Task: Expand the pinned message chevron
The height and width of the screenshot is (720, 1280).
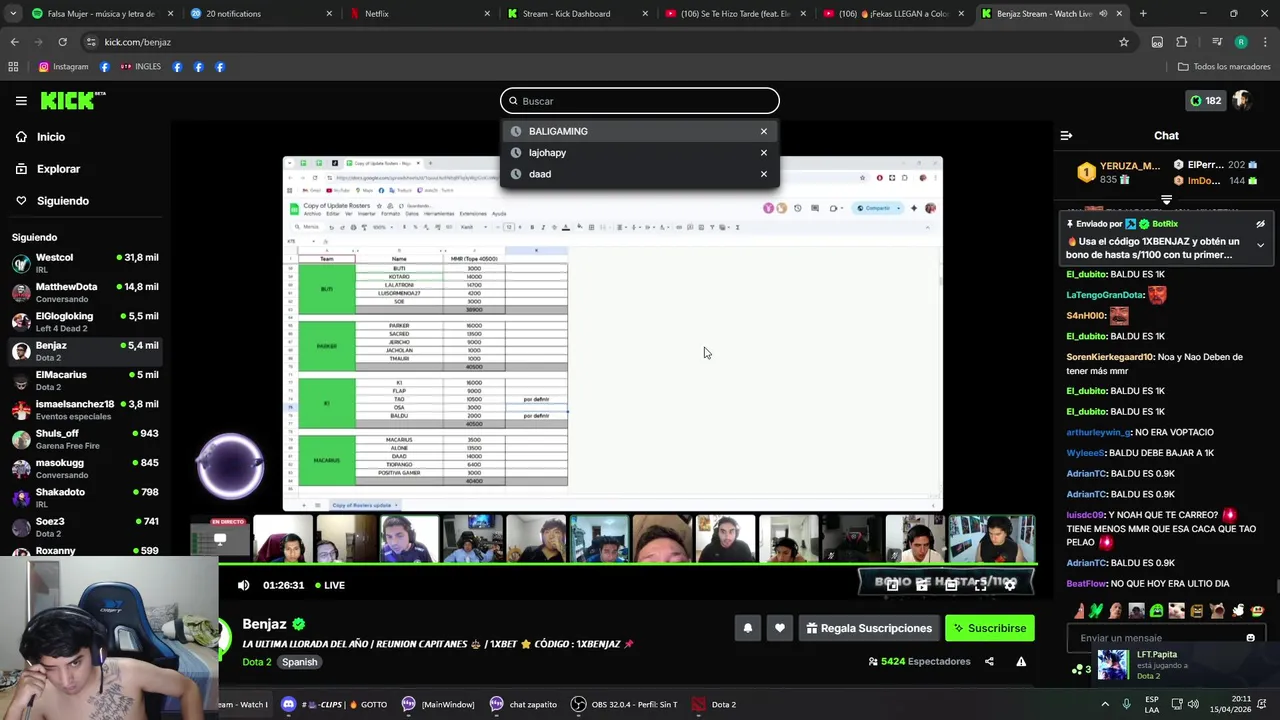Action: [x=1260, y=245]
